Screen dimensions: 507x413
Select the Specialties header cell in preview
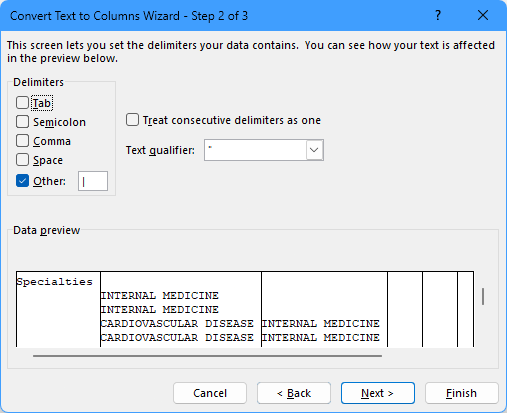click(55, 282)
